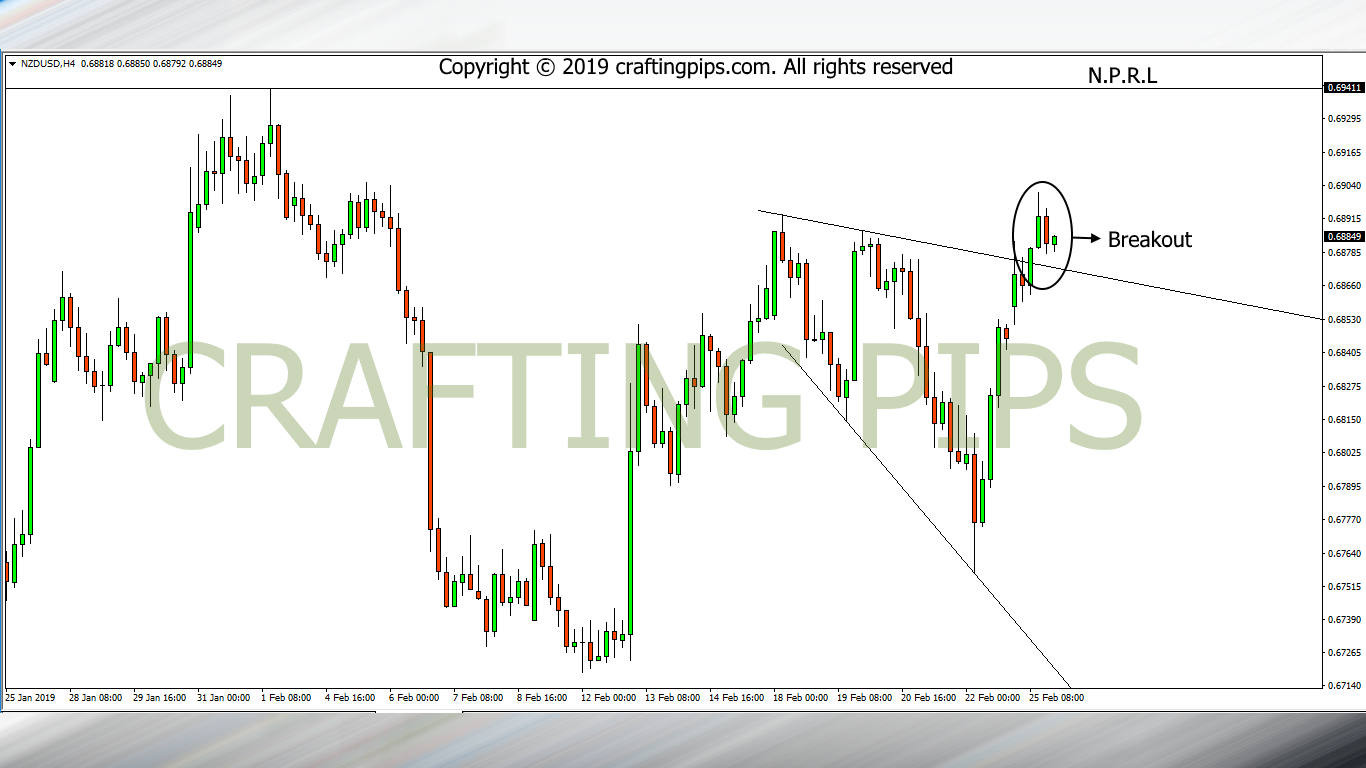Select the open price value 0.68818

(96, 64)
